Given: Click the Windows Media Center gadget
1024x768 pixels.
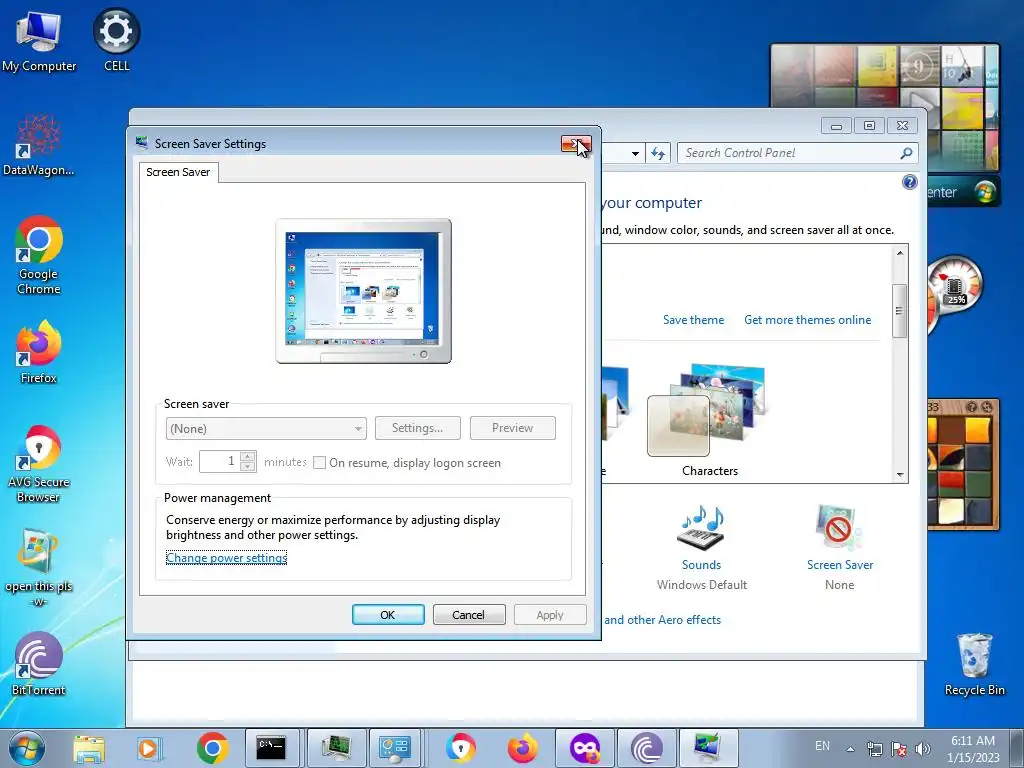Looking at the screenshot, I should coord(963,192).
